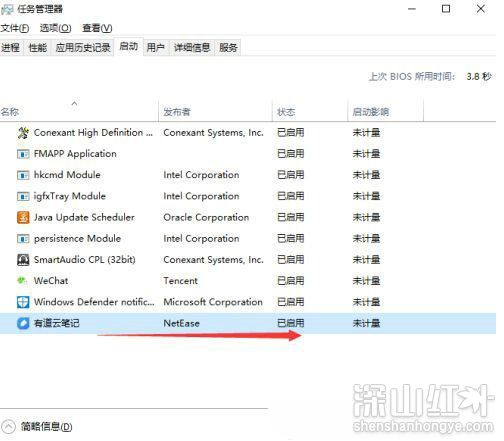Select the igfxTray Module entry
The width and height of the screenshot is (504, 441).
(70, 197)
